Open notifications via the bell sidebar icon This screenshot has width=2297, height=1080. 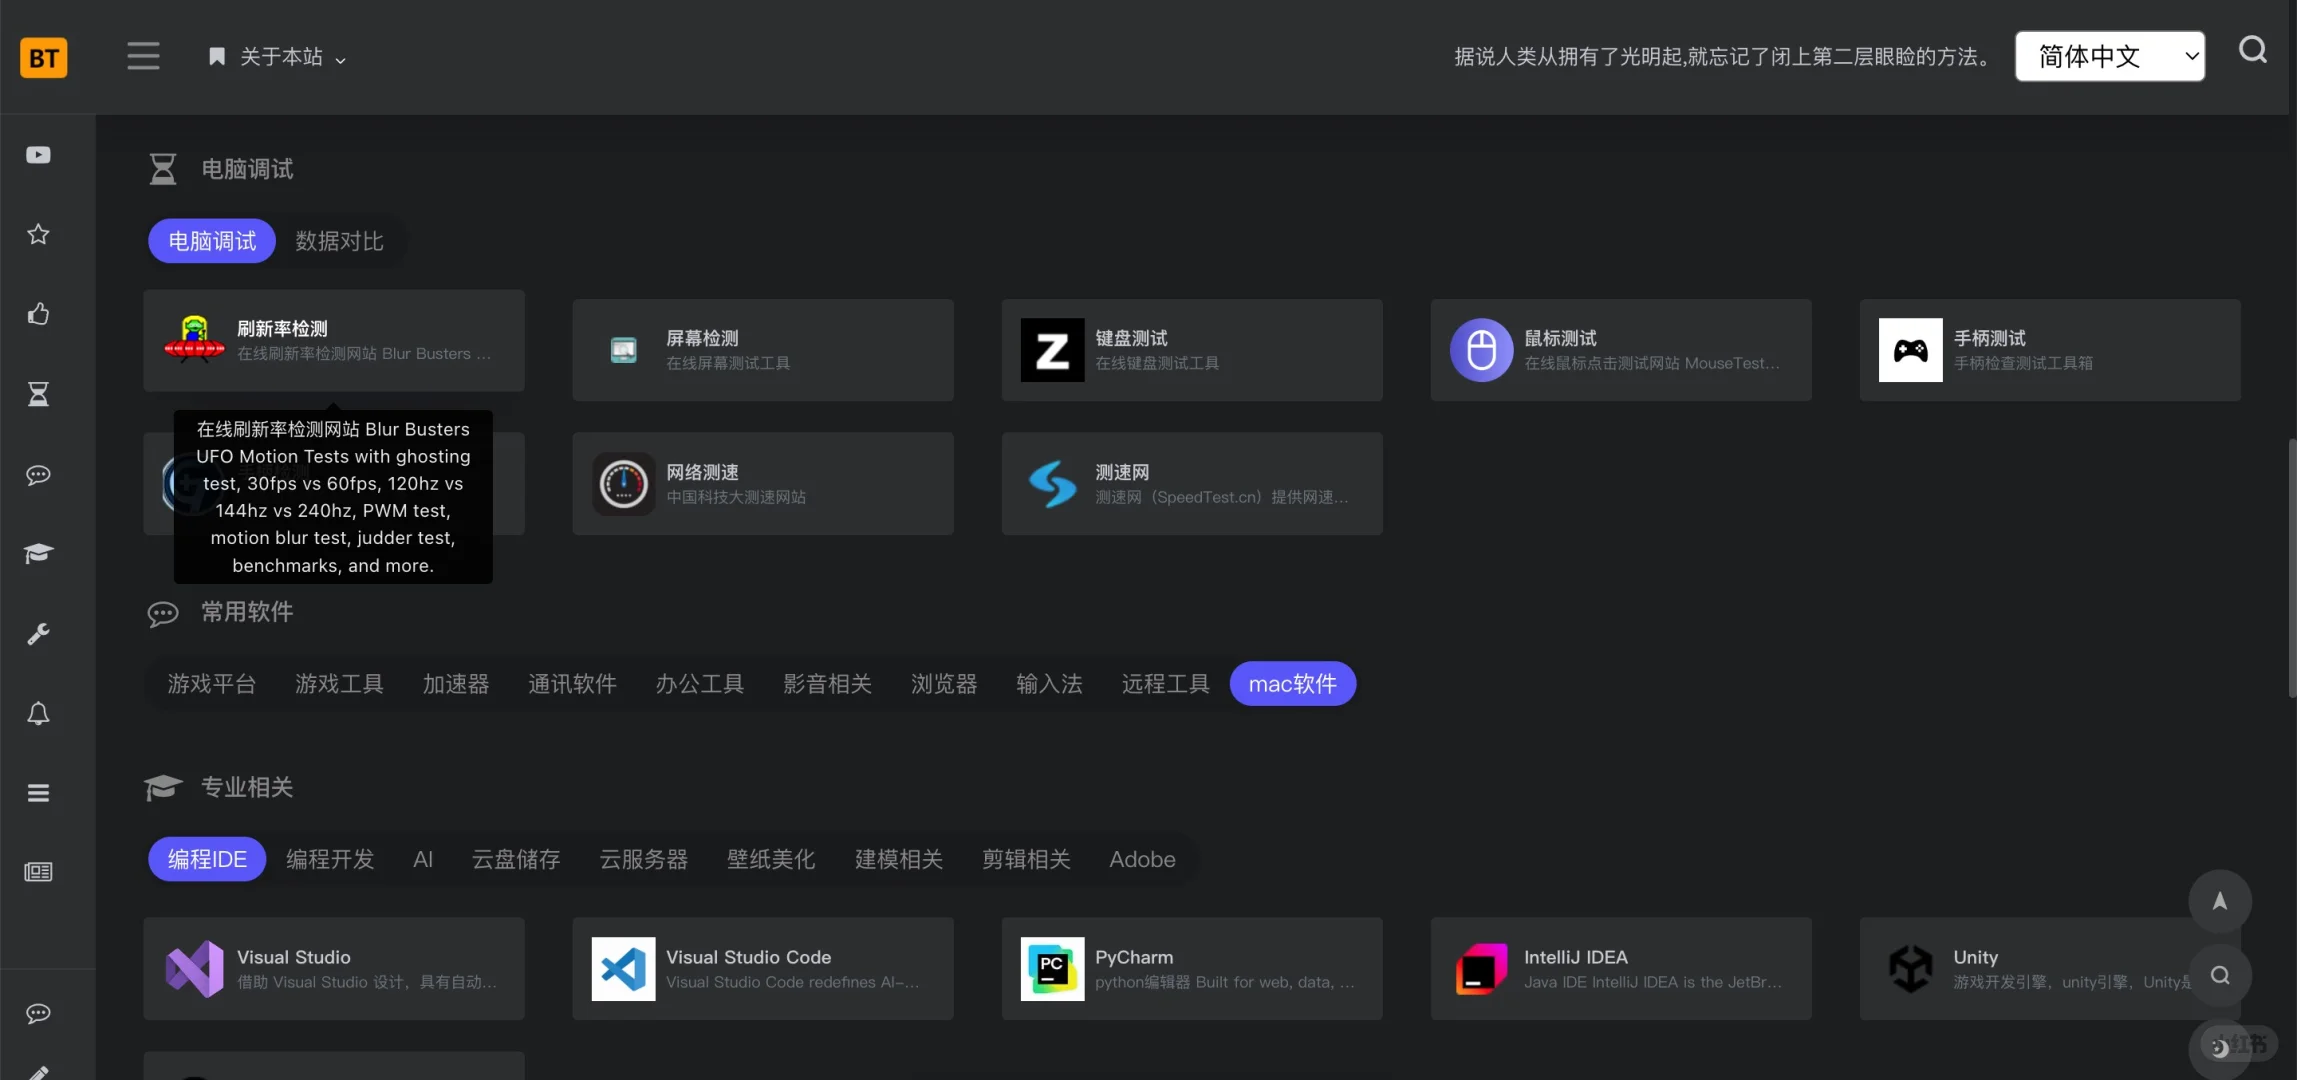(38, 713)
